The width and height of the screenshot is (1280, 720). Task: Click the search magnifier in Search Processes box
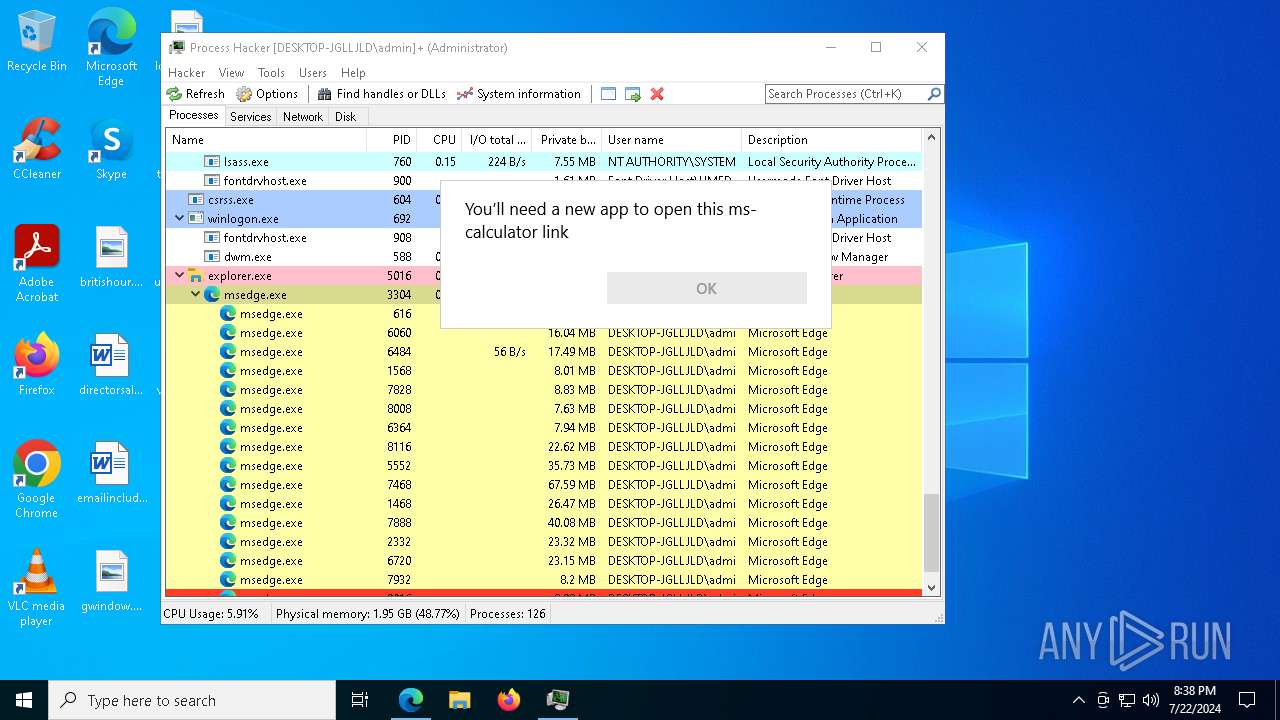[934, 94]
